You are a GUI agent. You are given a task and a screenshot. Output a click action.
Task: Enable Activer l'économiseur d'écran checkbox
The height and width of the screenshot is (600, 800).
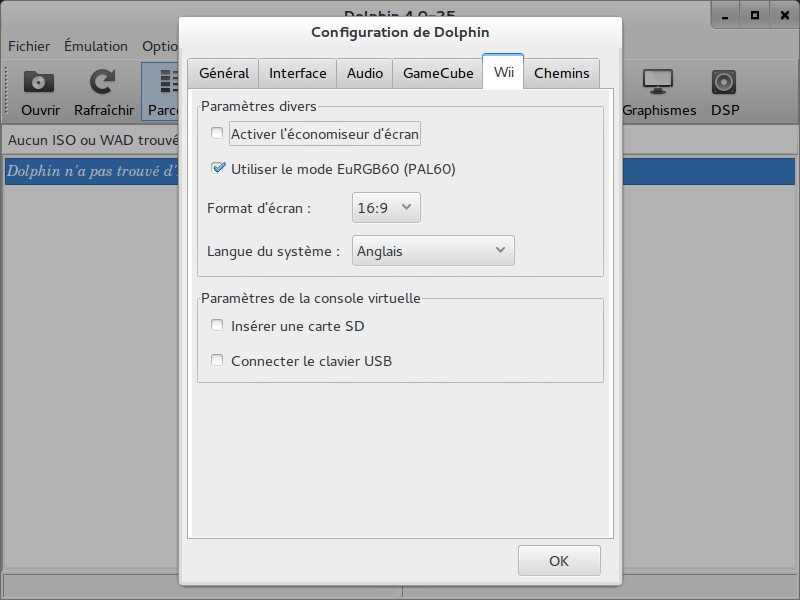tap(217, 134)
